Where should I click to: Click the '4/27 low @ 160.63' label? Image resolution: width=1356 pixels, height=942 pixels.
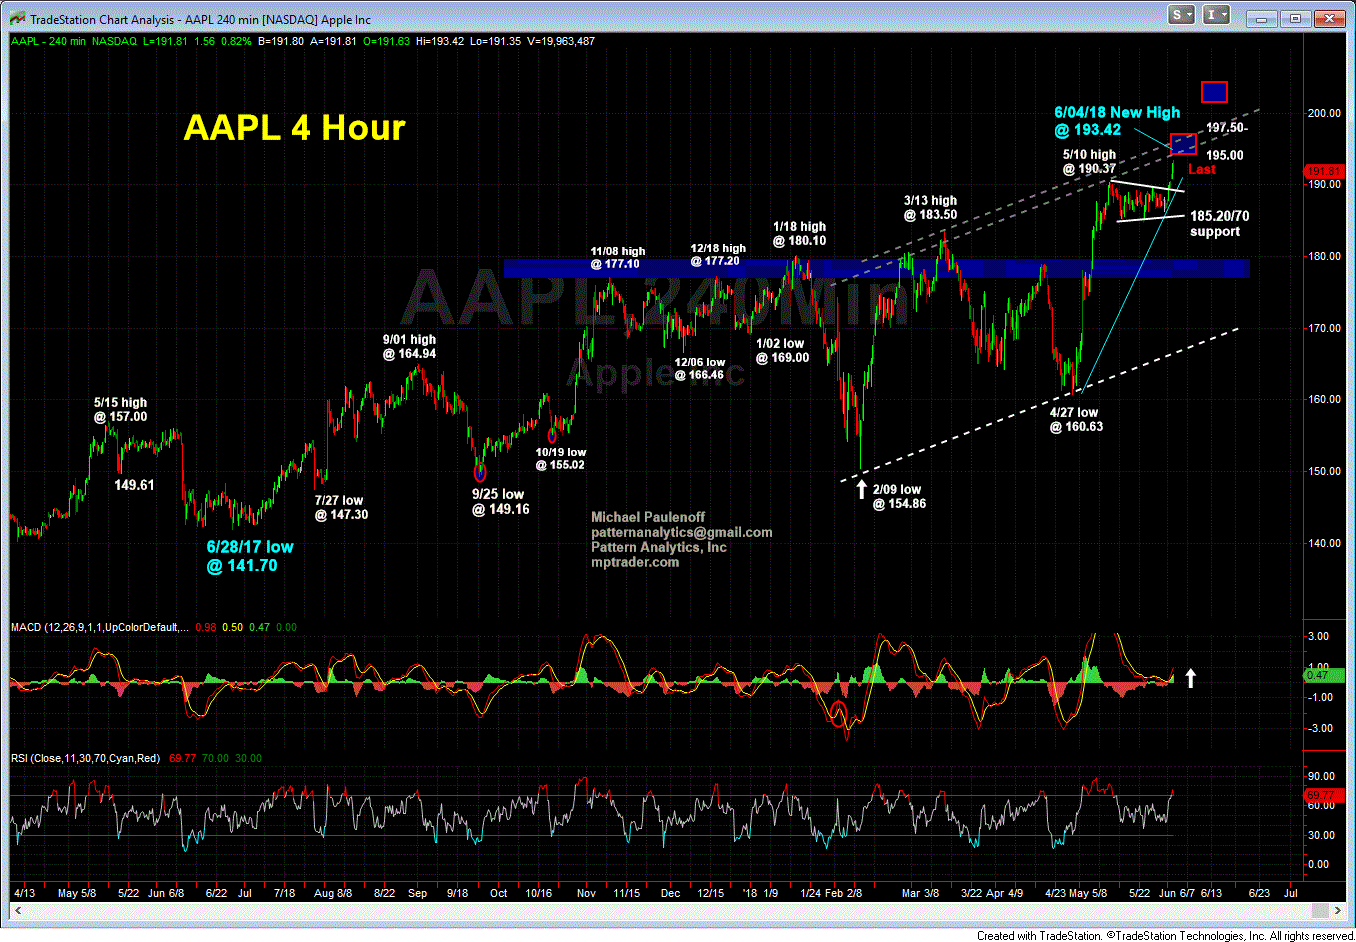[1075, 419]
